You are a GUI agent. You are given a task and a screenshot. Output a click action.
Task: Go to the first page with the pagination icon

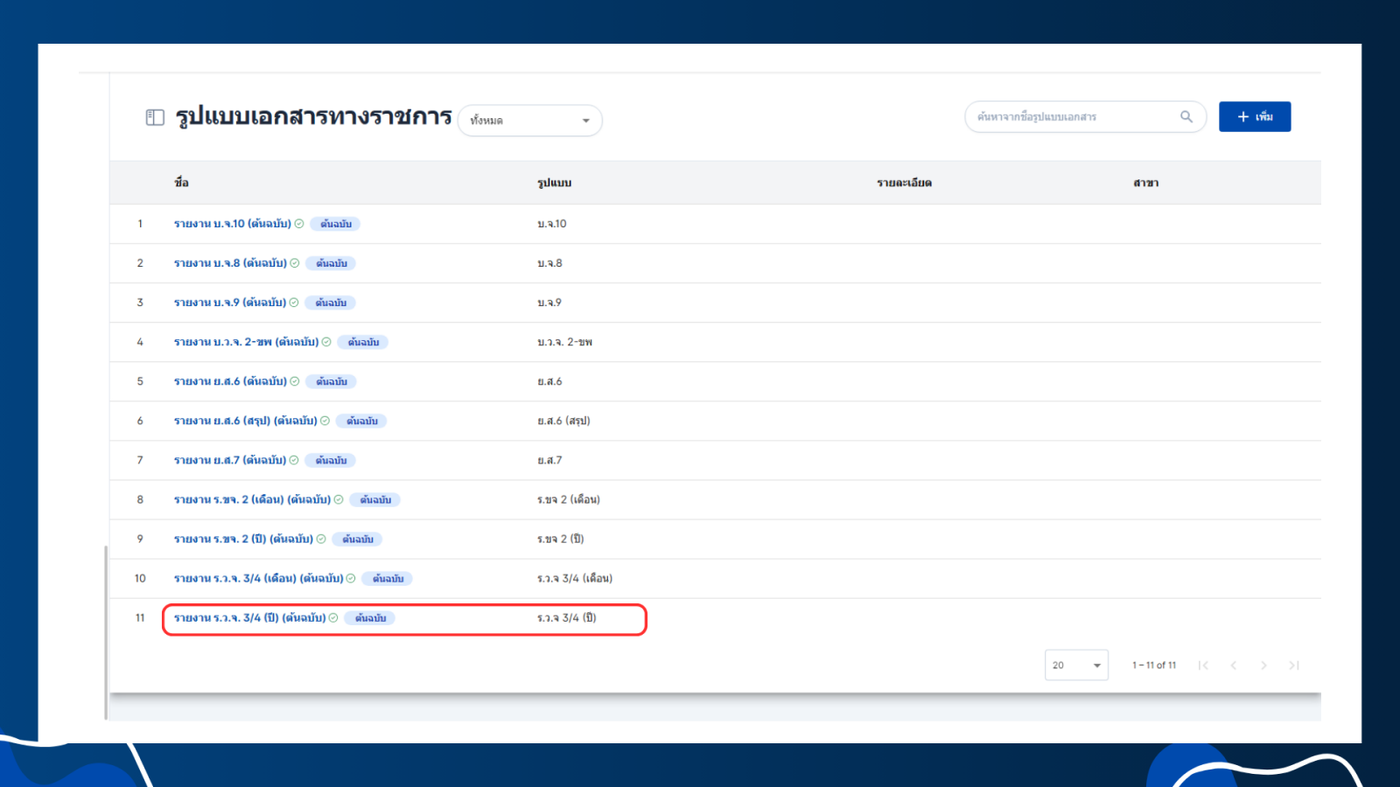tap(1203, 665)
